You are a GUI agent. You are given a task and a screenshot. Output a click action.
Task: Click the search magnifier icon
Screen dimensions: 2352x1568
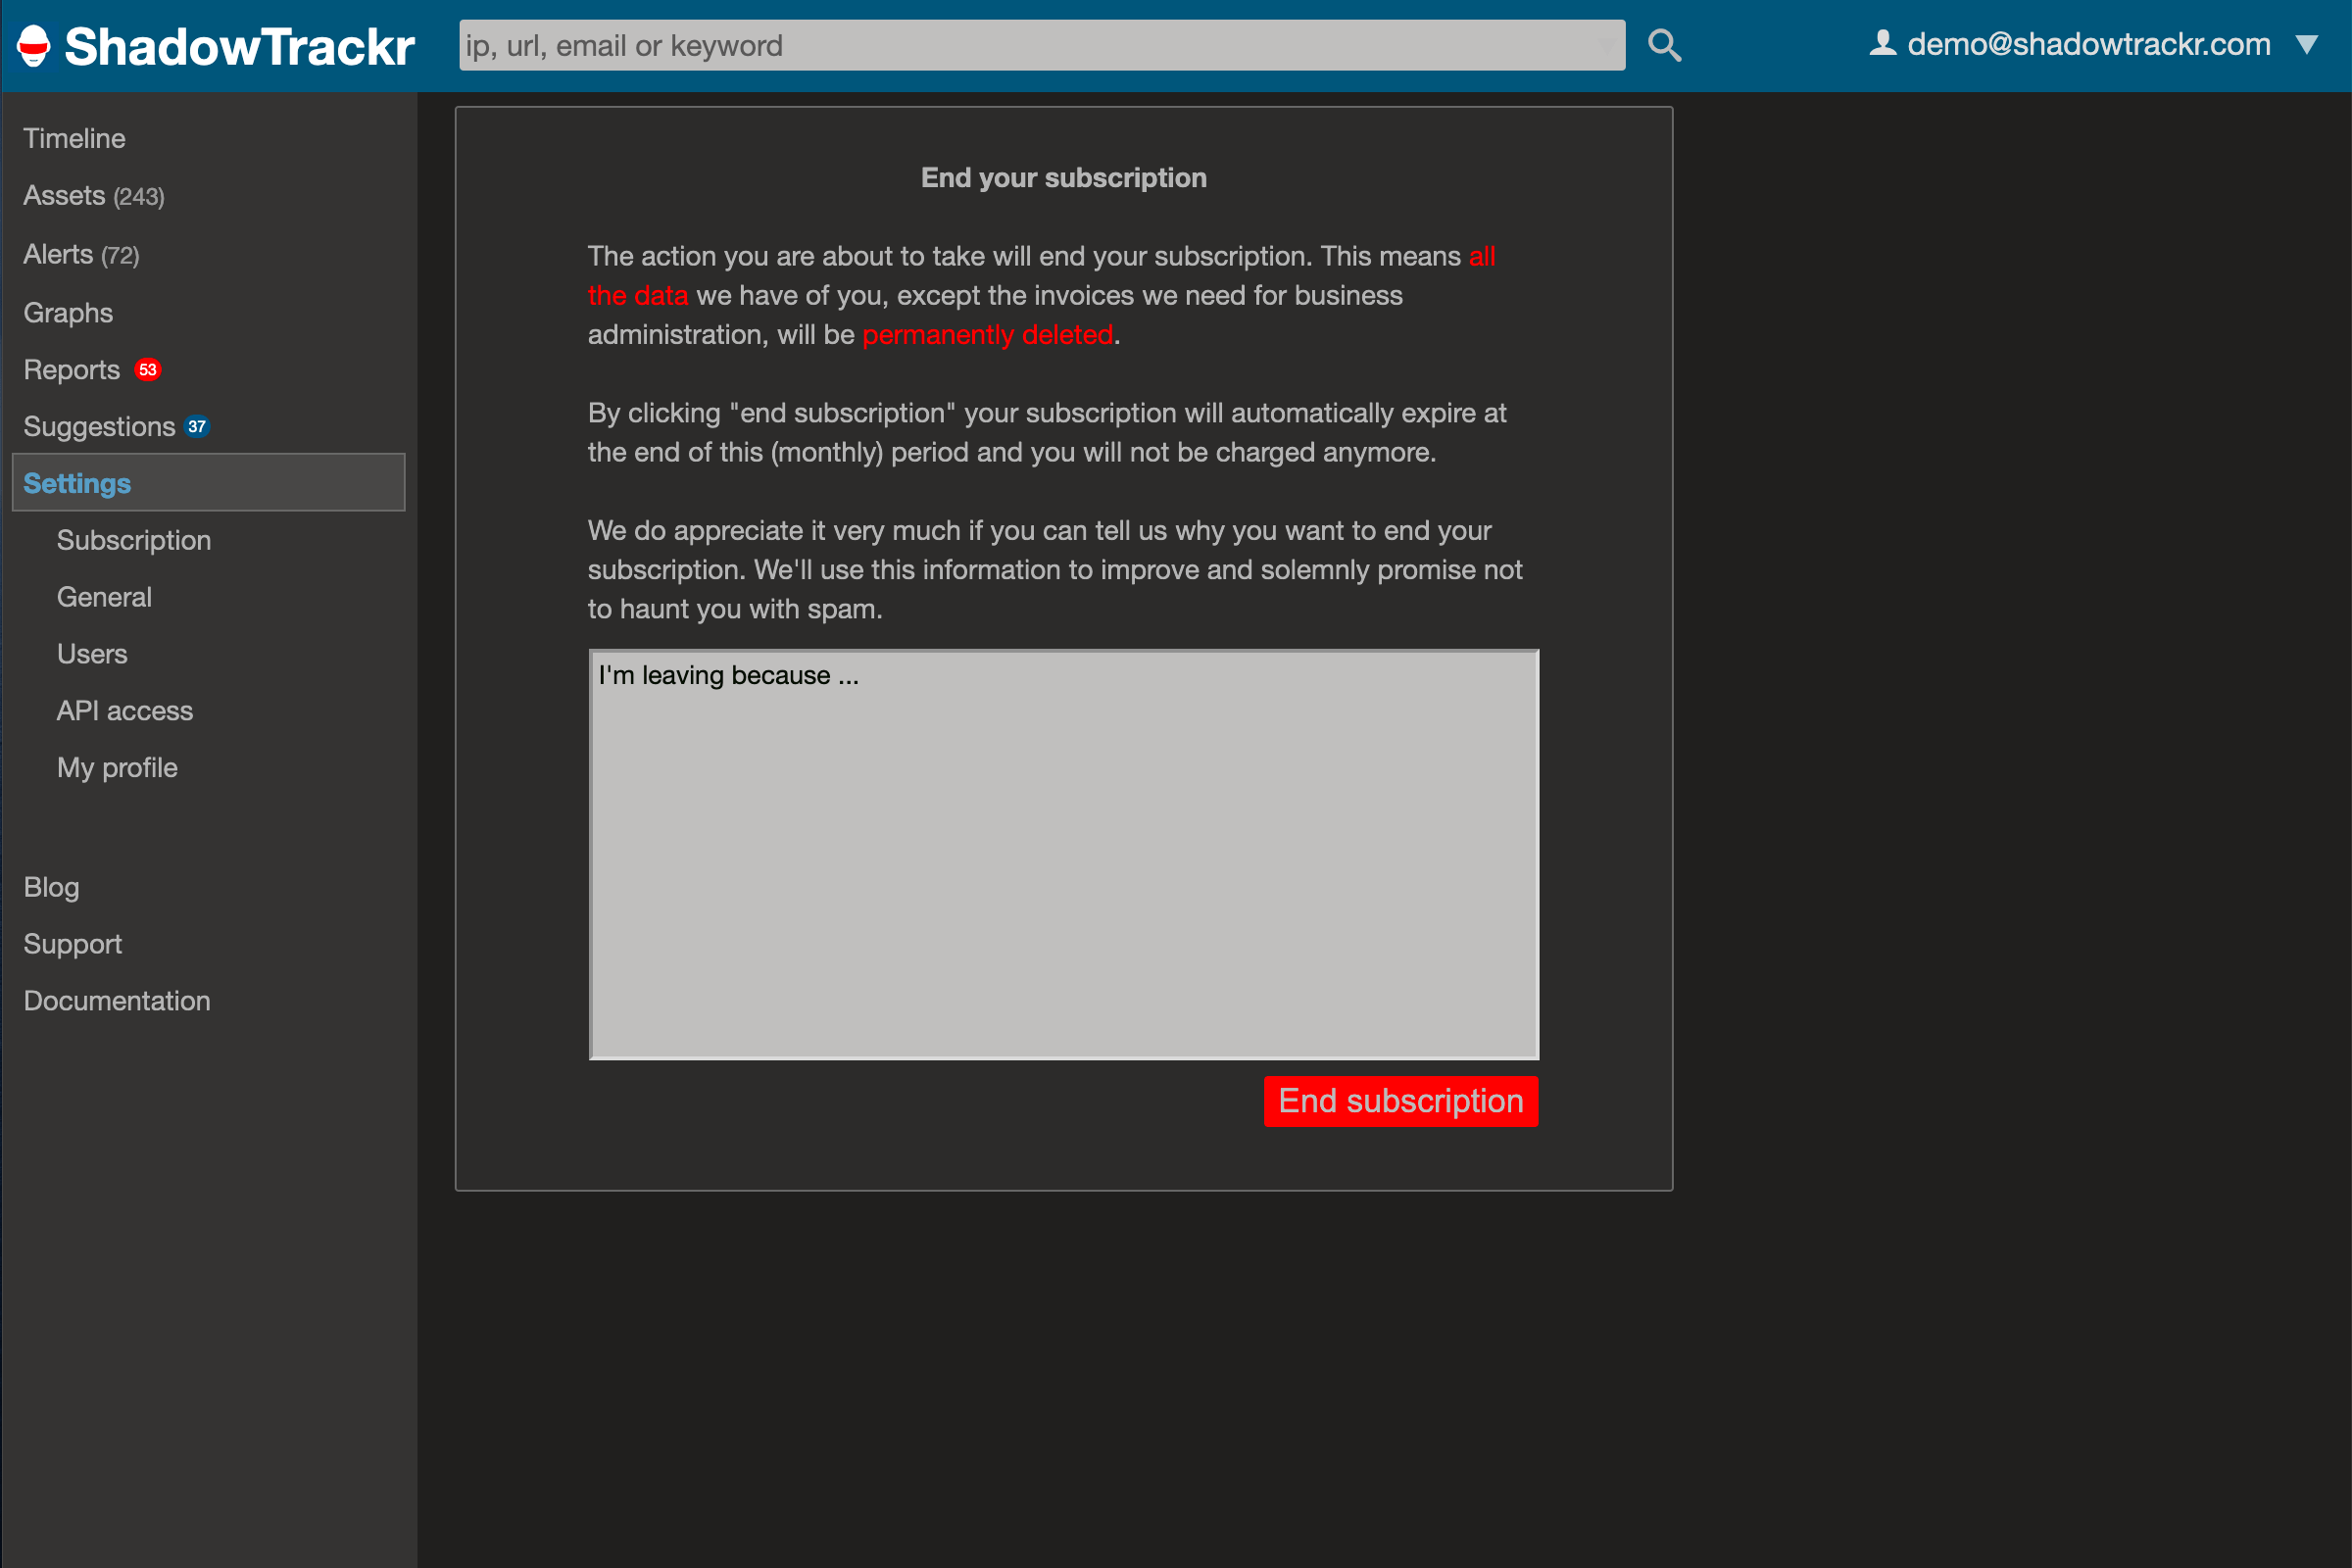(x=1663, y=44)
